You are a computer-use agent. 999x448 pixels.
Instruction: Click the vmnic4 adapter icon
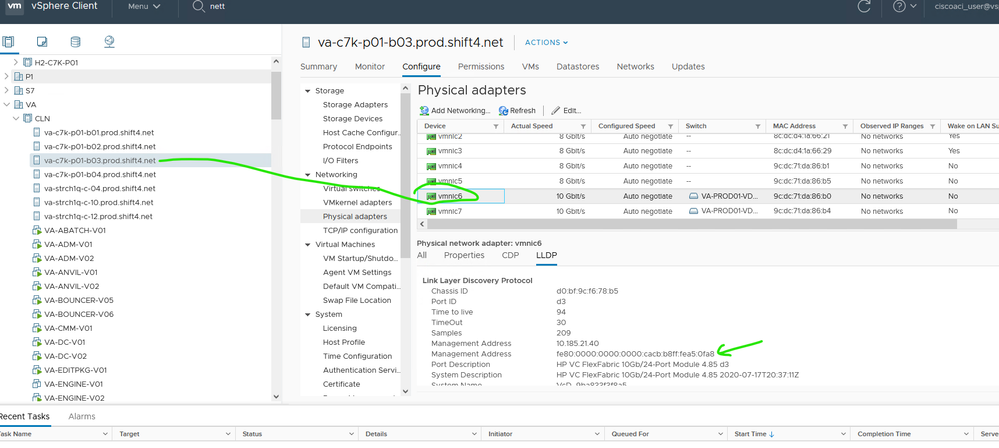(x=431, y=166)
